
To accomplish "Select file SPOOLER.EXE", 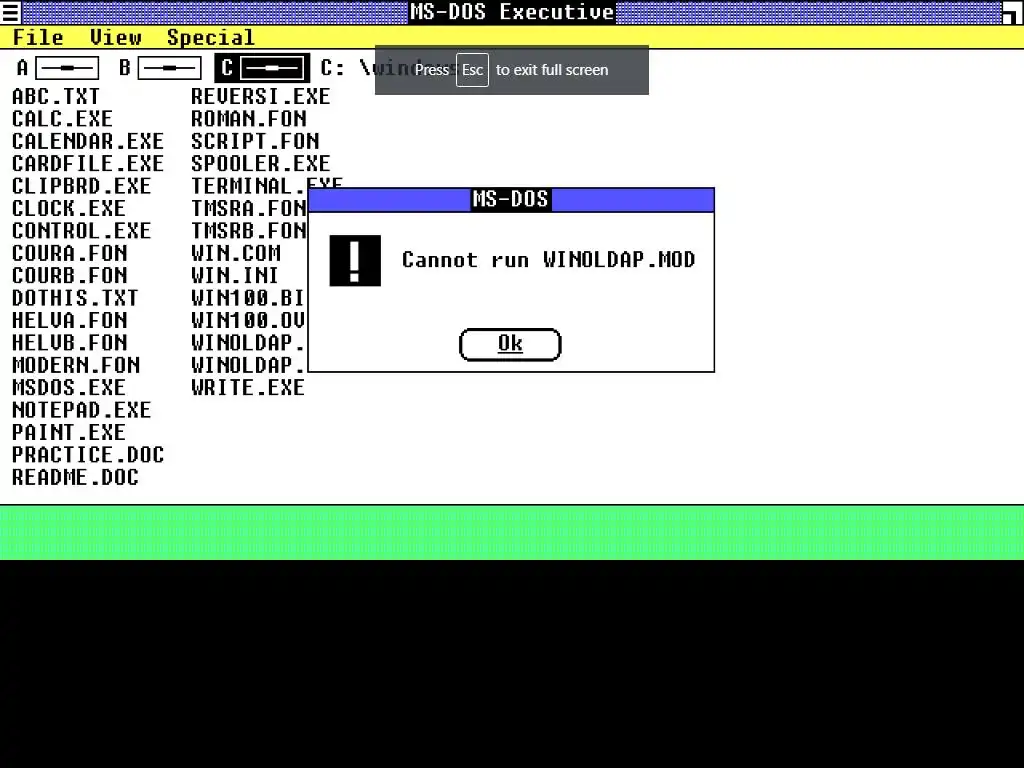I will click(x=261, y=163).
